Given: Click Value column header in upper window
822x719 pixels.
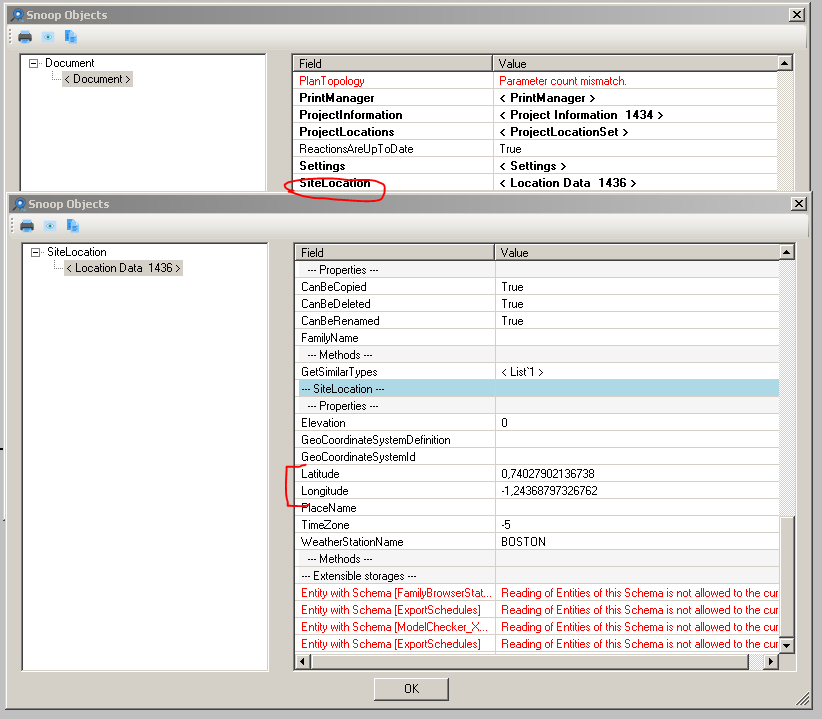Looking at the screenshot, I should pos(635,63).
